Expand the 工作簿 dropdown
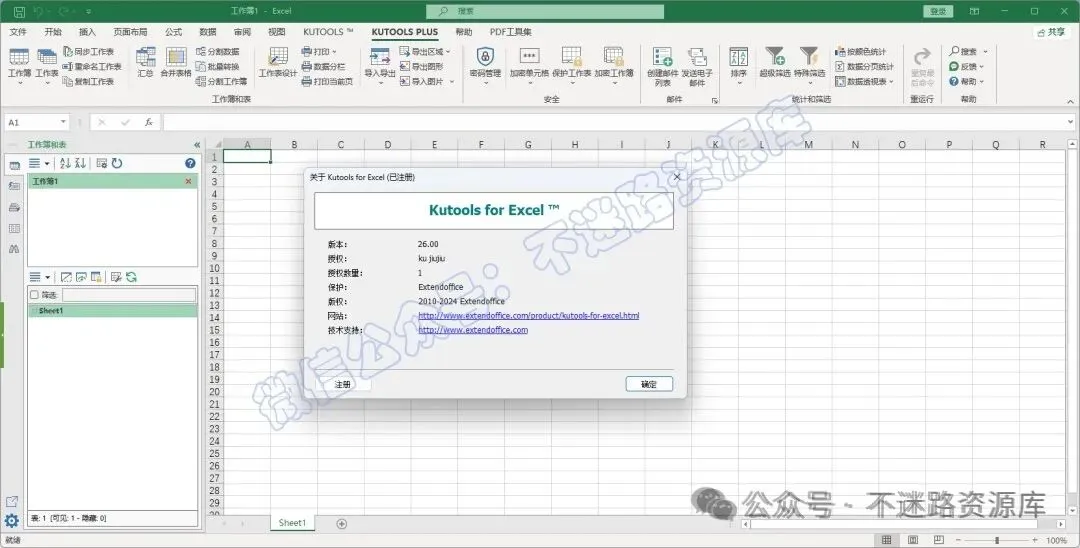 pos(19,83)
